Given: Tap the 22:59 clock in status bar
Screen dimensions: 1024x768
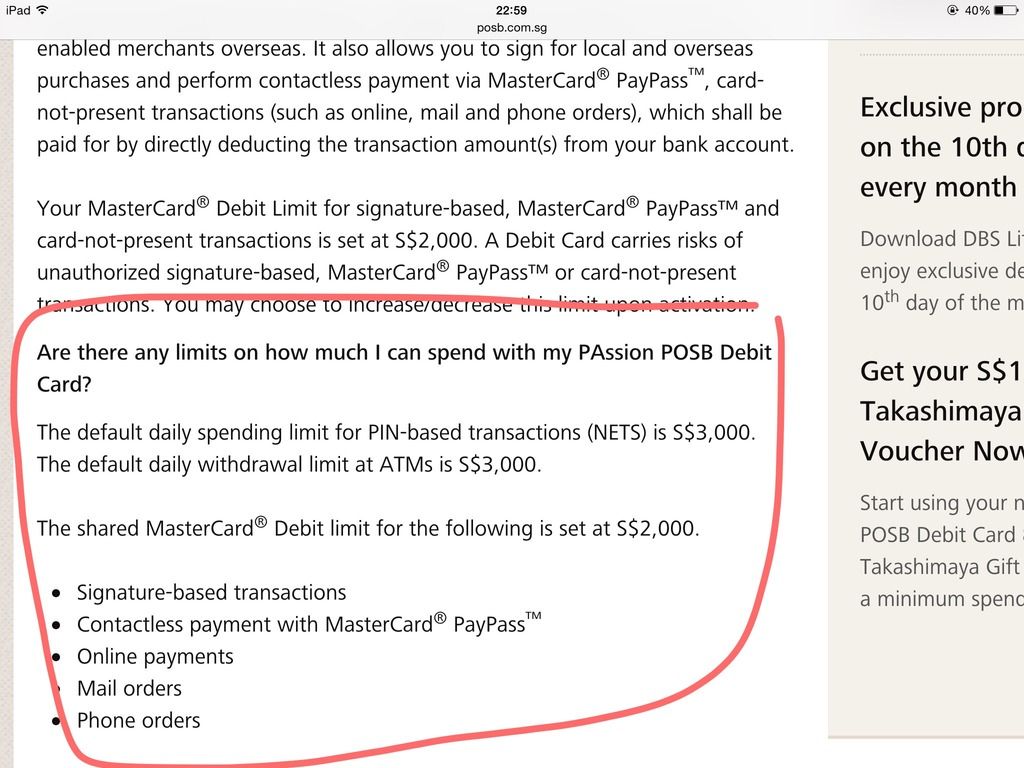Looking at the screenshot, I should [512, 10].
